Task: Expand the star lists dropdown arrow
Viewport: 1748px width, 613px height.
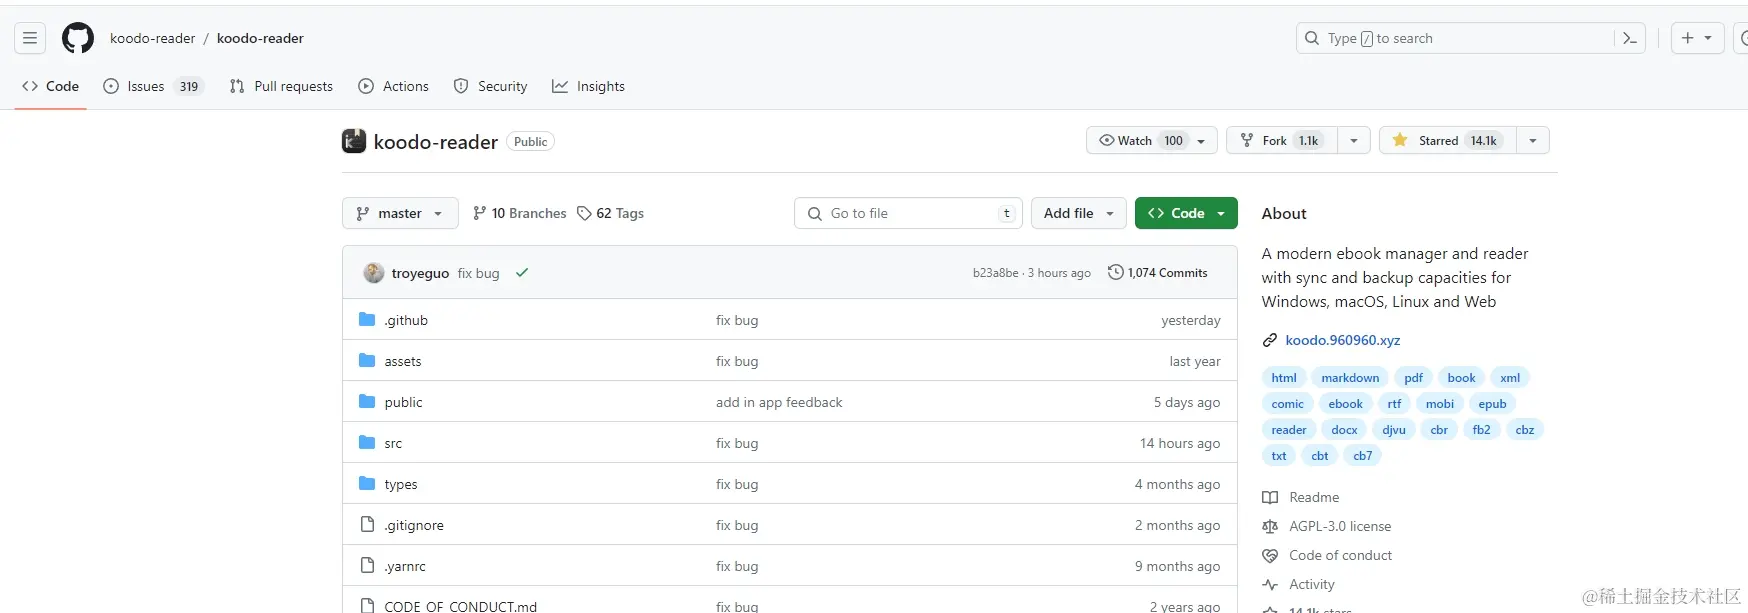Action: 1533,140
